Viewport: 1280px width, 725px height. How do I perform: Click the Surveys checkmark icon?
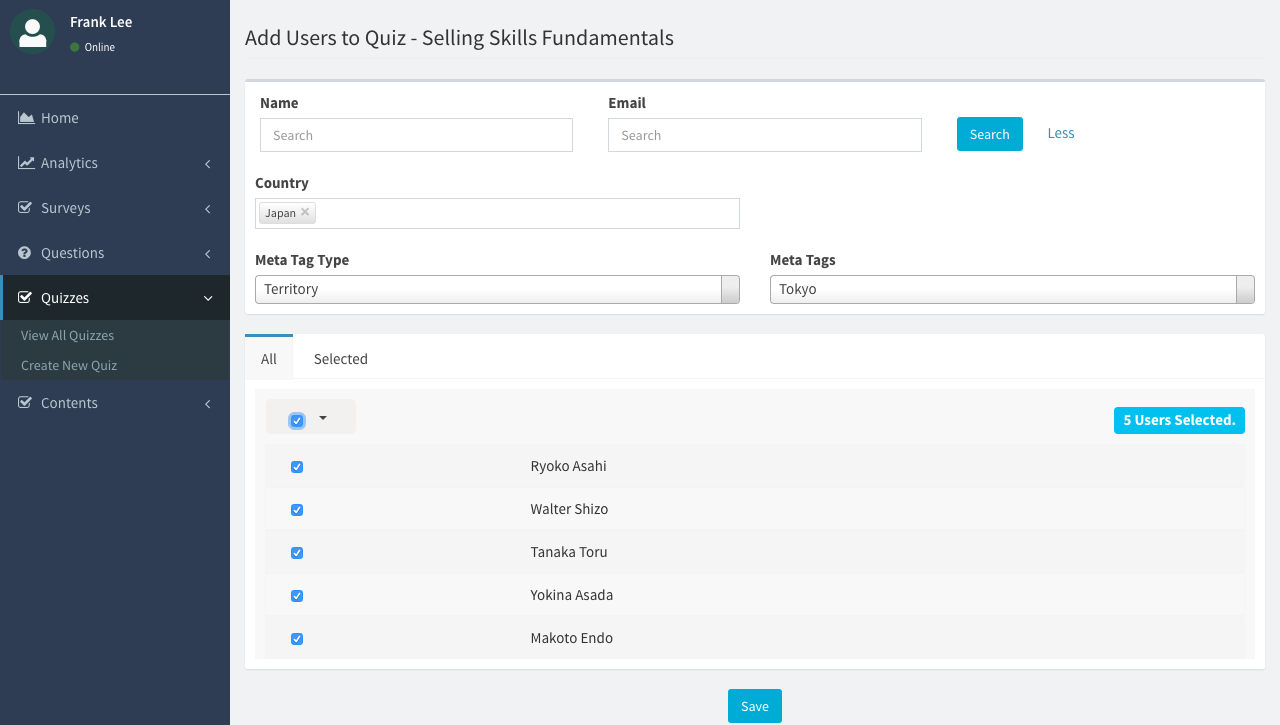(x=26, y=208)
